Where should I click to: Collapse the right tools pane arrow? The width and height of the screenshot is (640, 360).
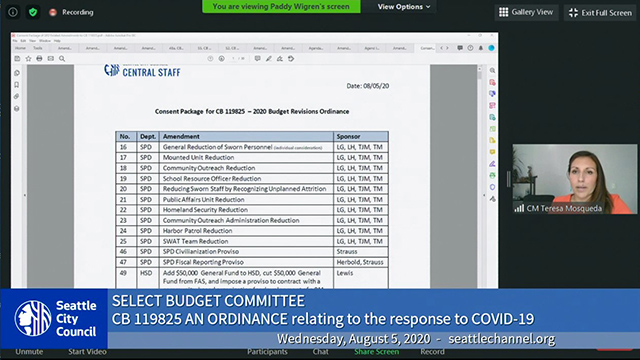coord(484,196)
